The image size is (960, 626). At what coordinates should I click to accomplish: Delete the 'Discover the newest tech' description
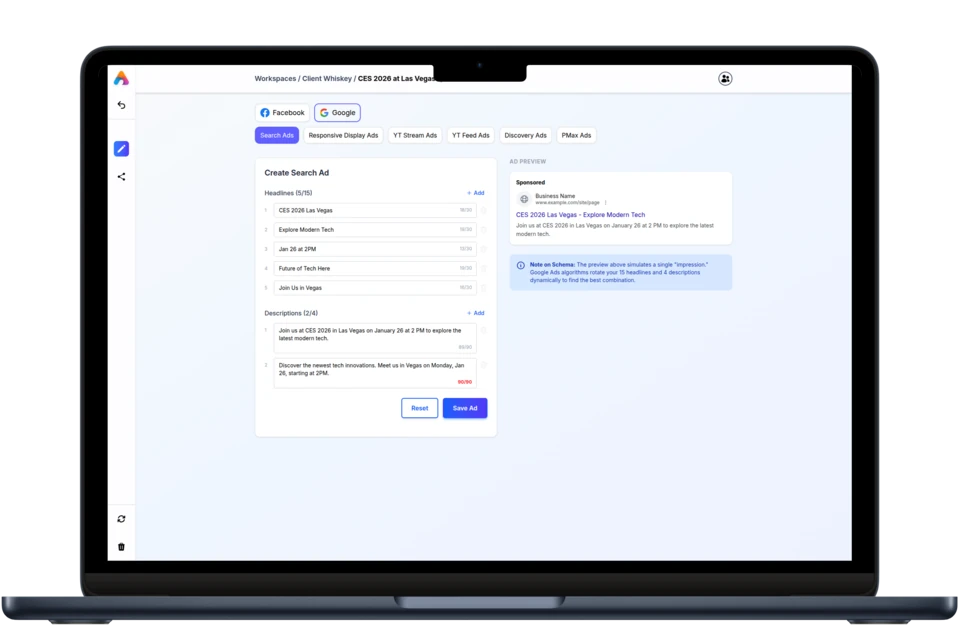pos(484,365)
